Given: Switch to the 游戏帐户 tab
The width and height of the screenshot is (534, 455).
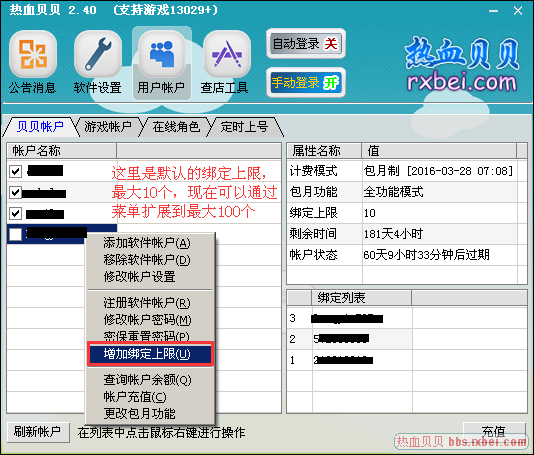Looking at the screenshot, I should (x=108, y=127).
